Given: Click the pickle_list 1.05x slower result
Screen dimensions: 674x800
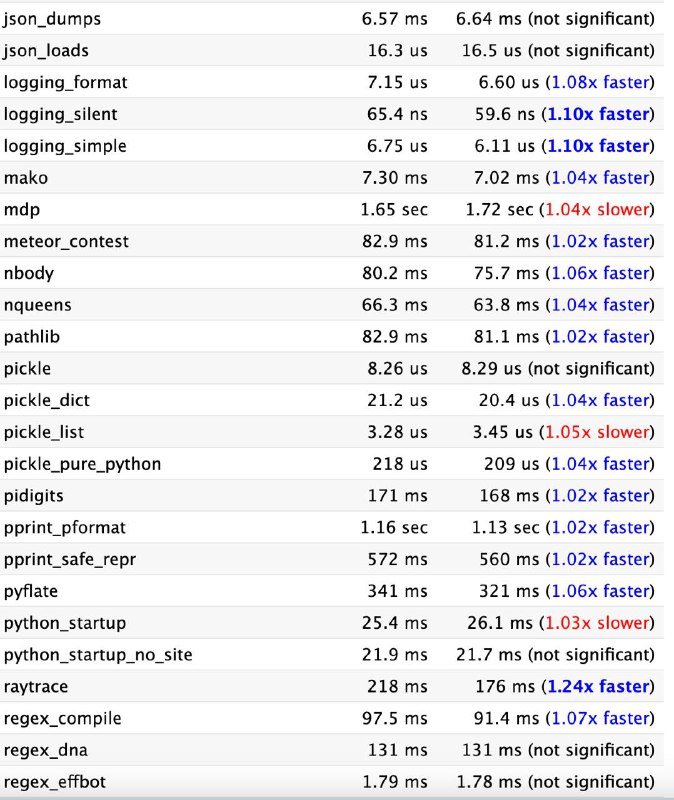Looking at the screenshot, I should [x=597, y=432].
